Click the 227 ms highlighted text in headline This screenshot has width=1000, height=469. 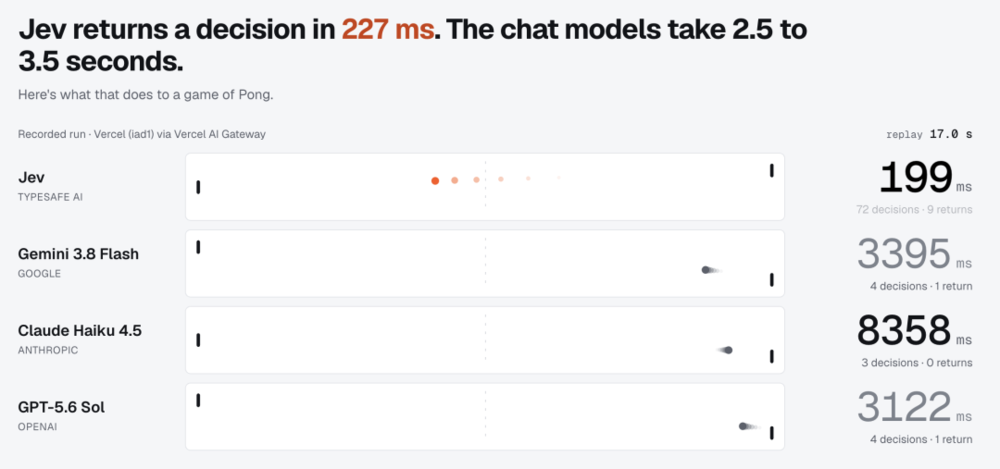coord(388,30)
